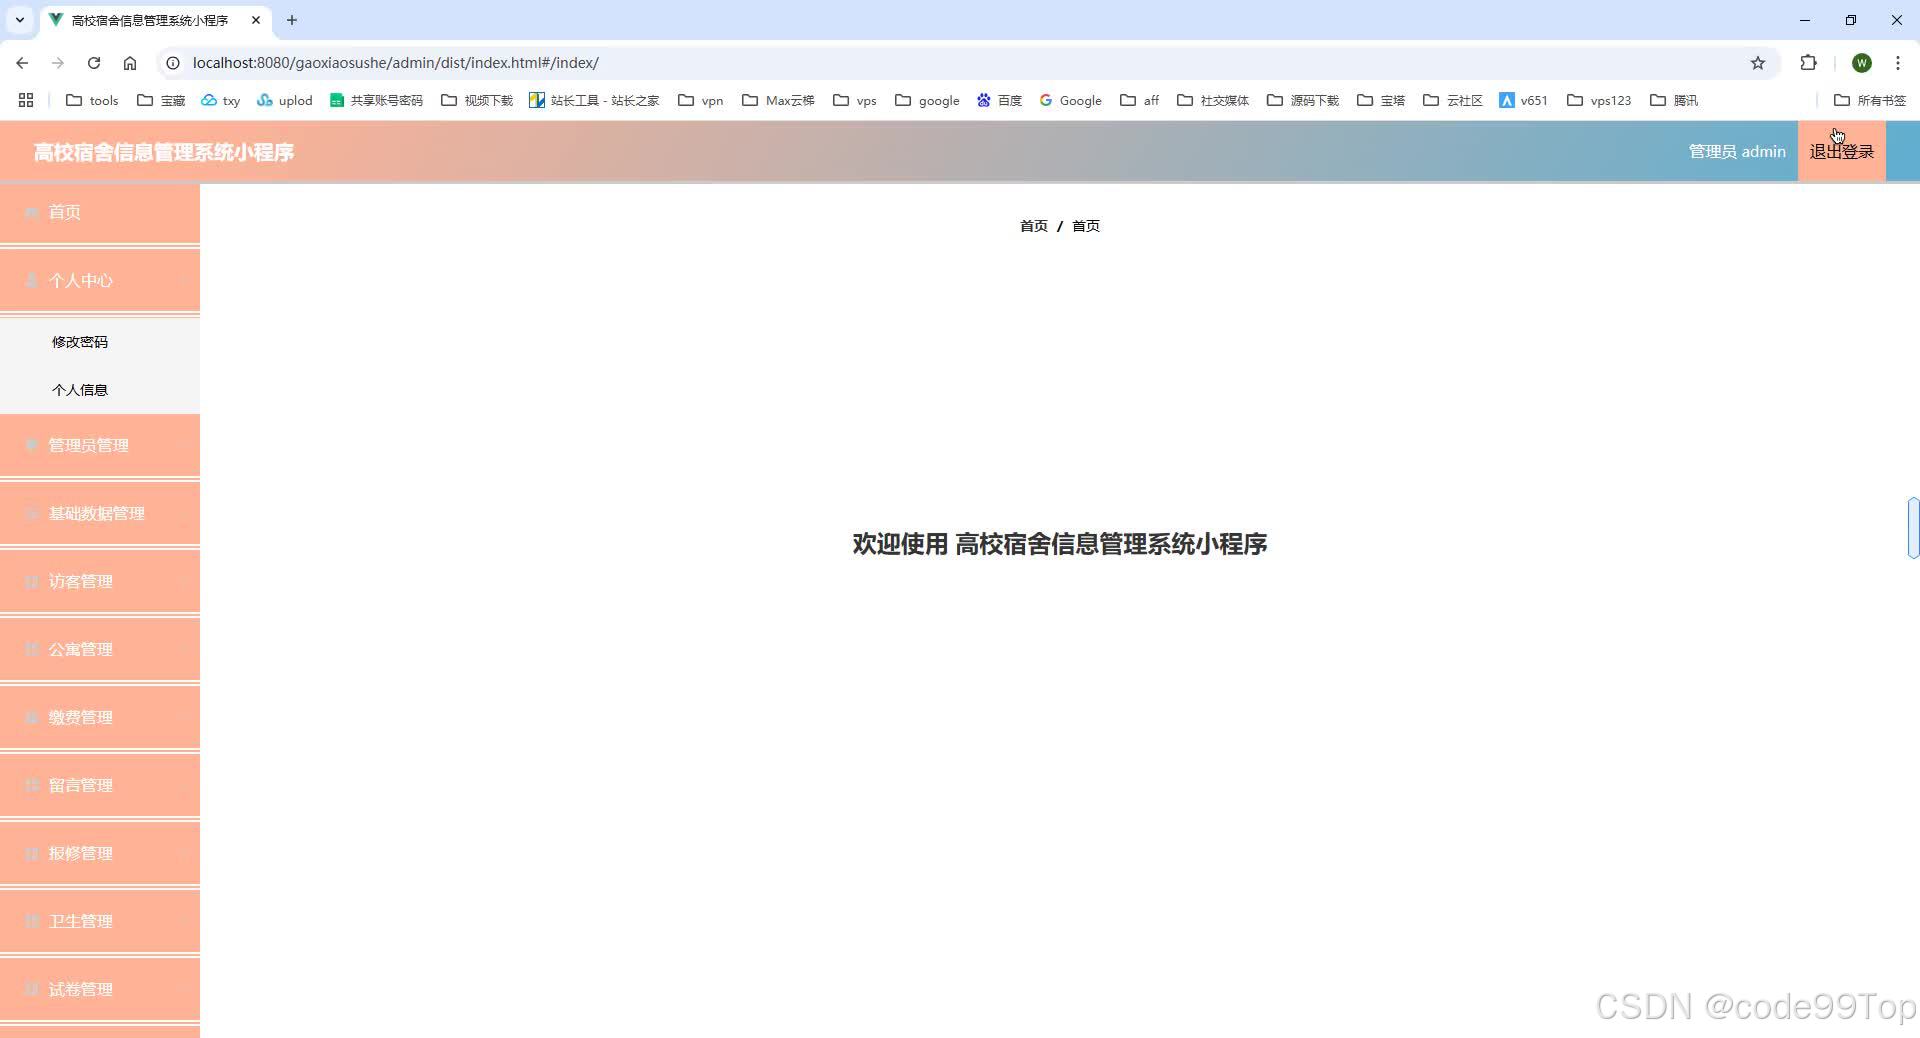Image resolution: width=1920 pixels, height=1038 pixels.
Task: Select the 高校宿舍信息管理系统小程序 browser tab
Action: pyautogui.click(x=155, y=20)
